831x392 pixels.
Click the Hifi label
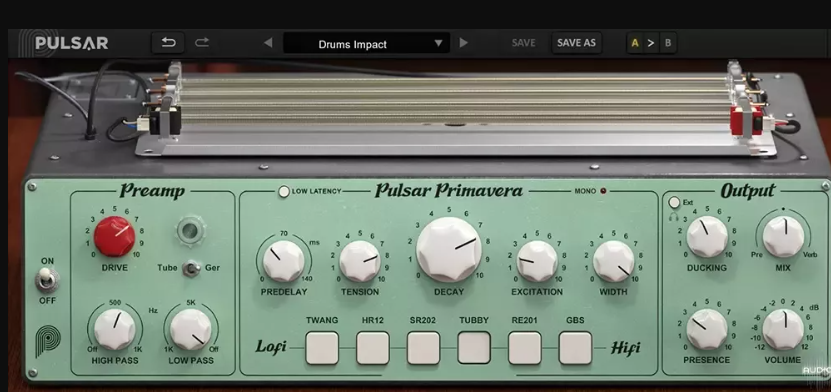625,348
